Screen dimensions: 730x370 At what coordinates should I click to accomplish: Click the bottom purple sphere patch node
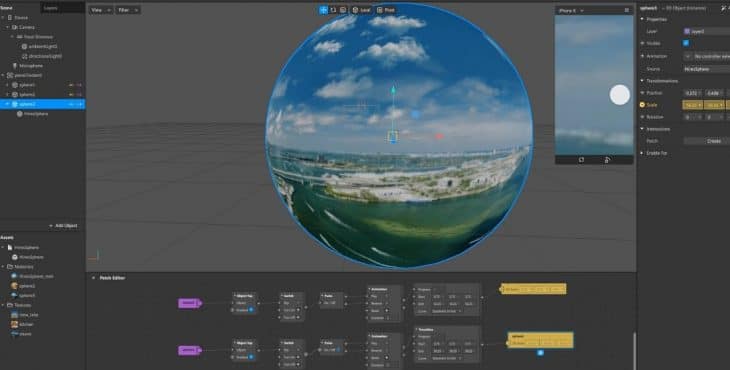(x=189, y=350)
